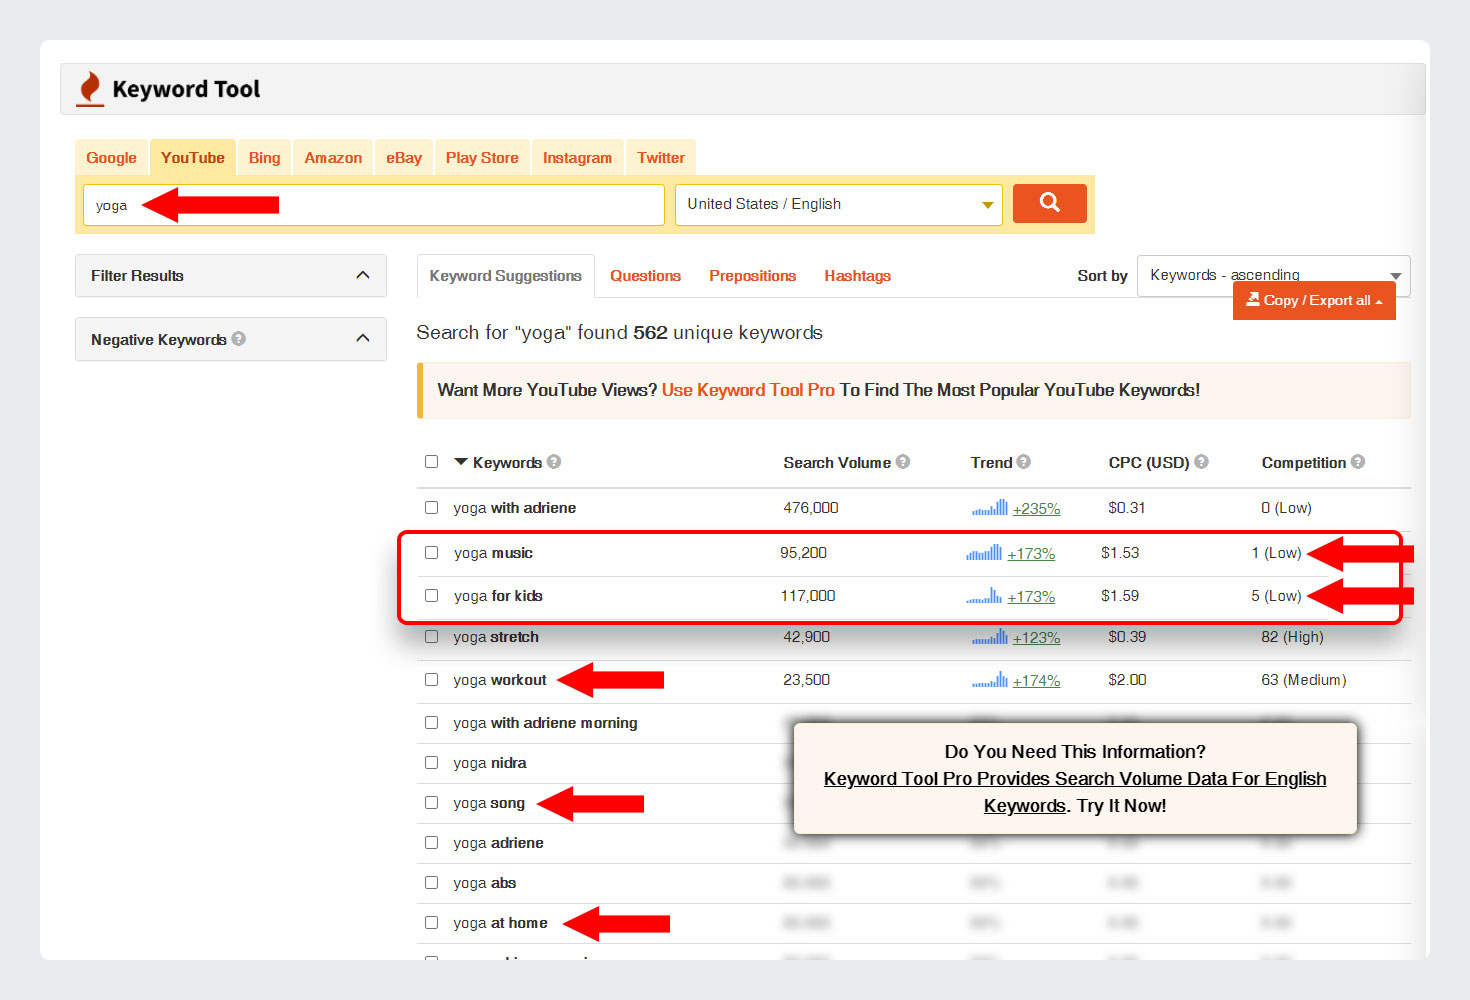The height and width of the screenshot is (1000, 1470).
Task: Click the Search Volume column header
Action: tap(837, 462)
